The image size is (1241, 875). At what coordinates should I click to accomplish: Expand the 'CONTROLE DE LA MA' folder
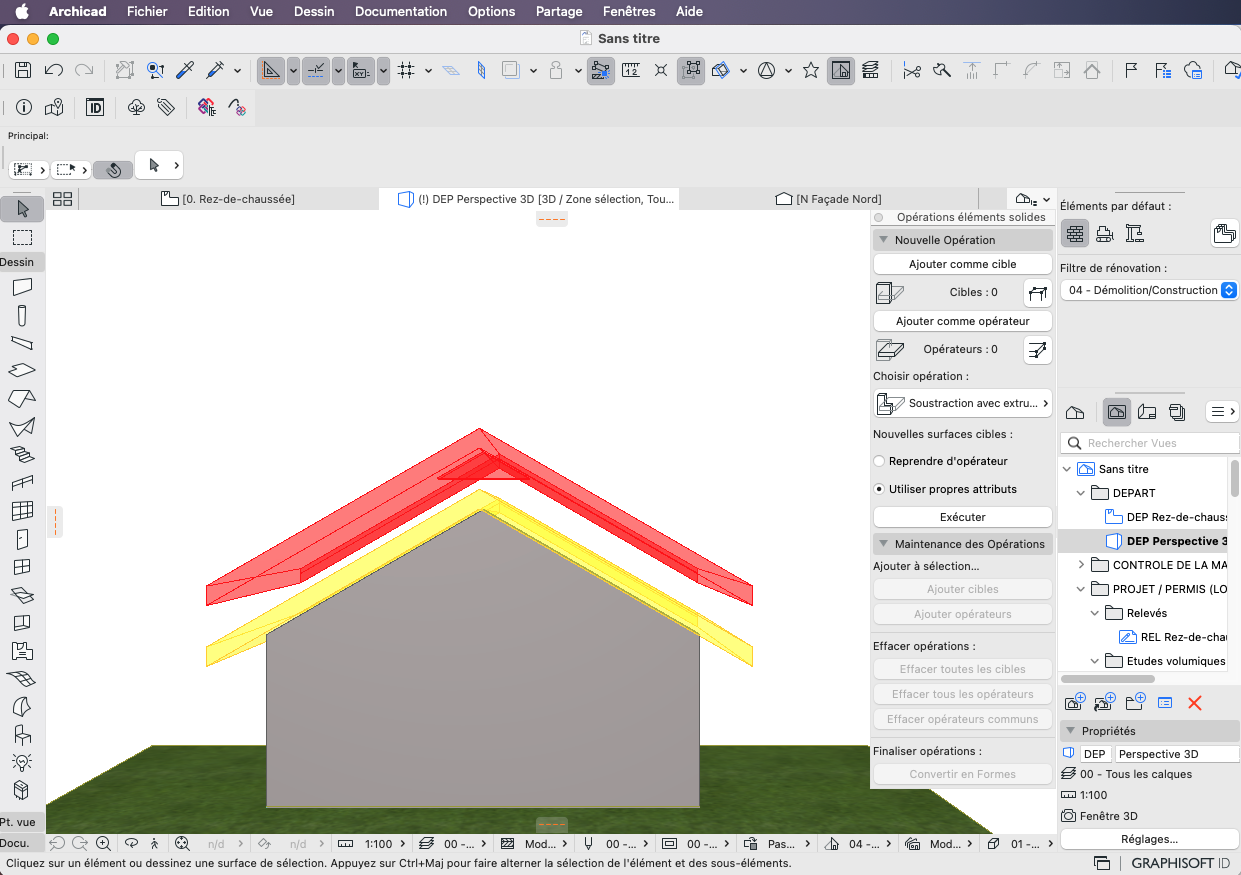1081,565
